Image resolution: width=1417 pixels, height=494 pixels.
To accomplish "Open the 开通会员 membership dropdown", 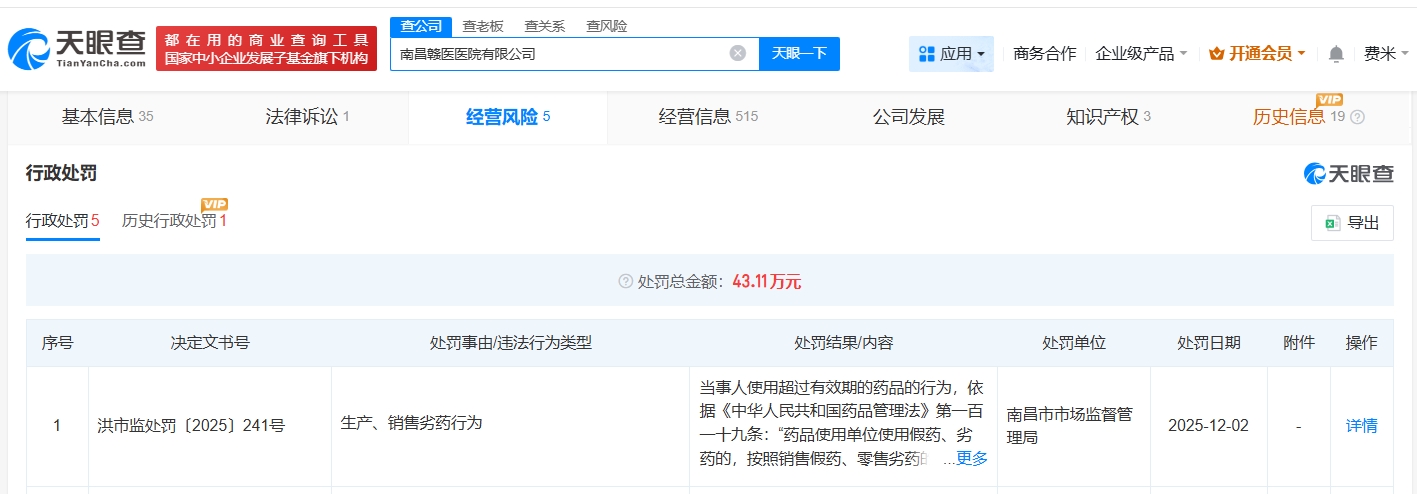I will pos(1257,54).
